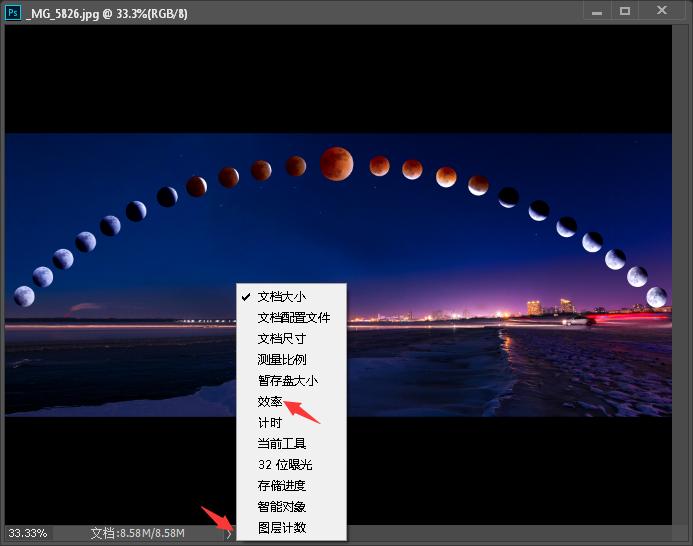Close the _MG_5826.jpg document window
This screenshot has height=546, width=693.
coord(662,12)
